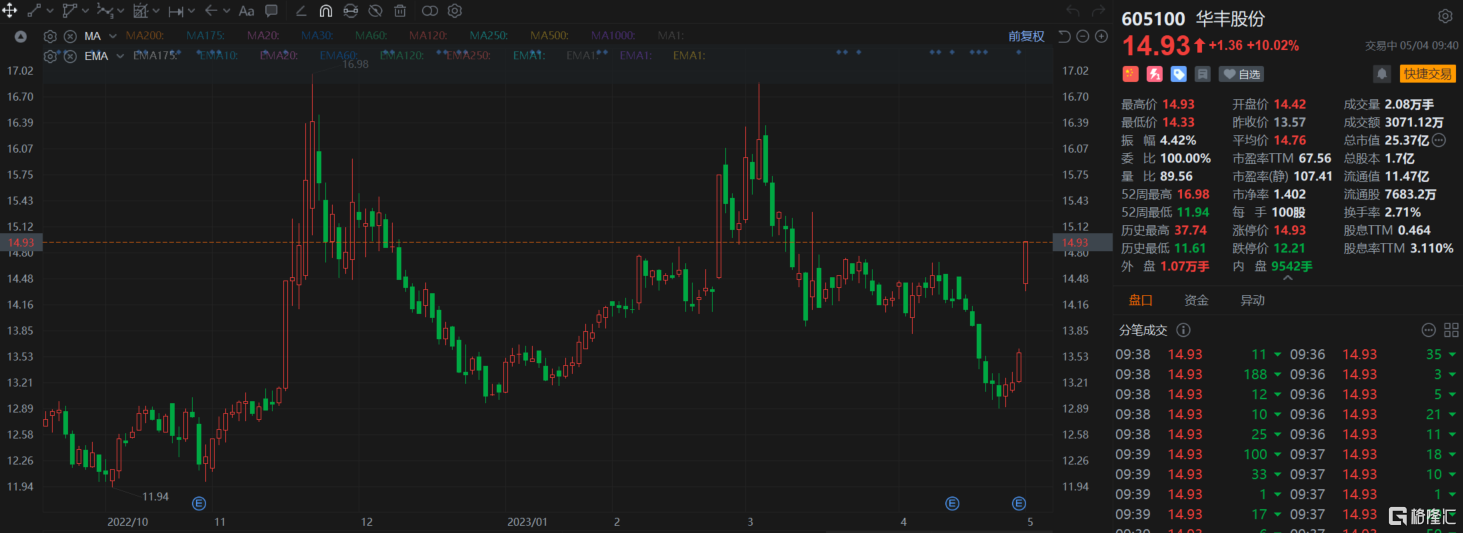
Task: Click event marker E near May
Action: (1020, 502)
